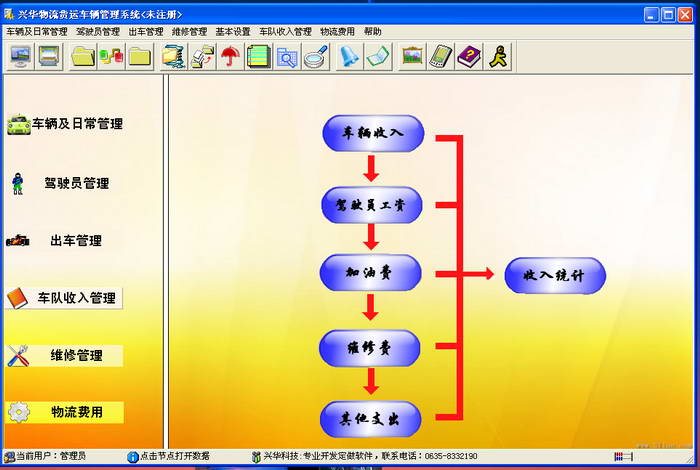Open the 维修费 flowchart node
The image size is (700, 470).
(x=370, y=348)
